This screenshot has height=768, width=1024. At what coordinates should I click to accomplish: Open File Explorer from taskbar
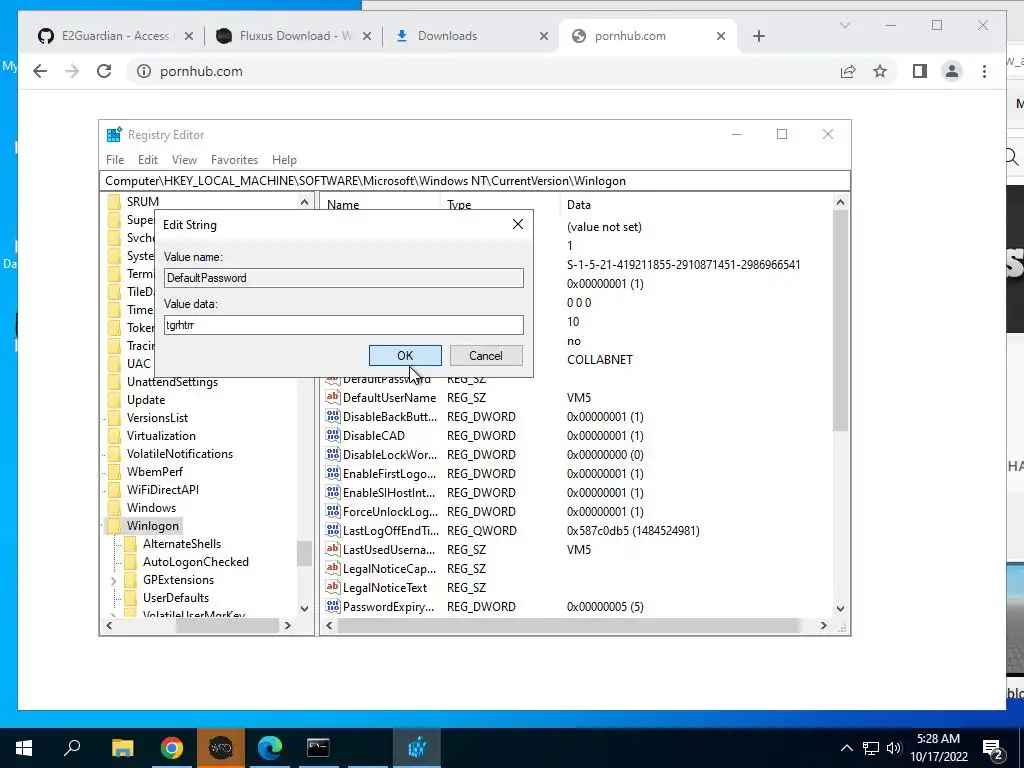[122, 748]
